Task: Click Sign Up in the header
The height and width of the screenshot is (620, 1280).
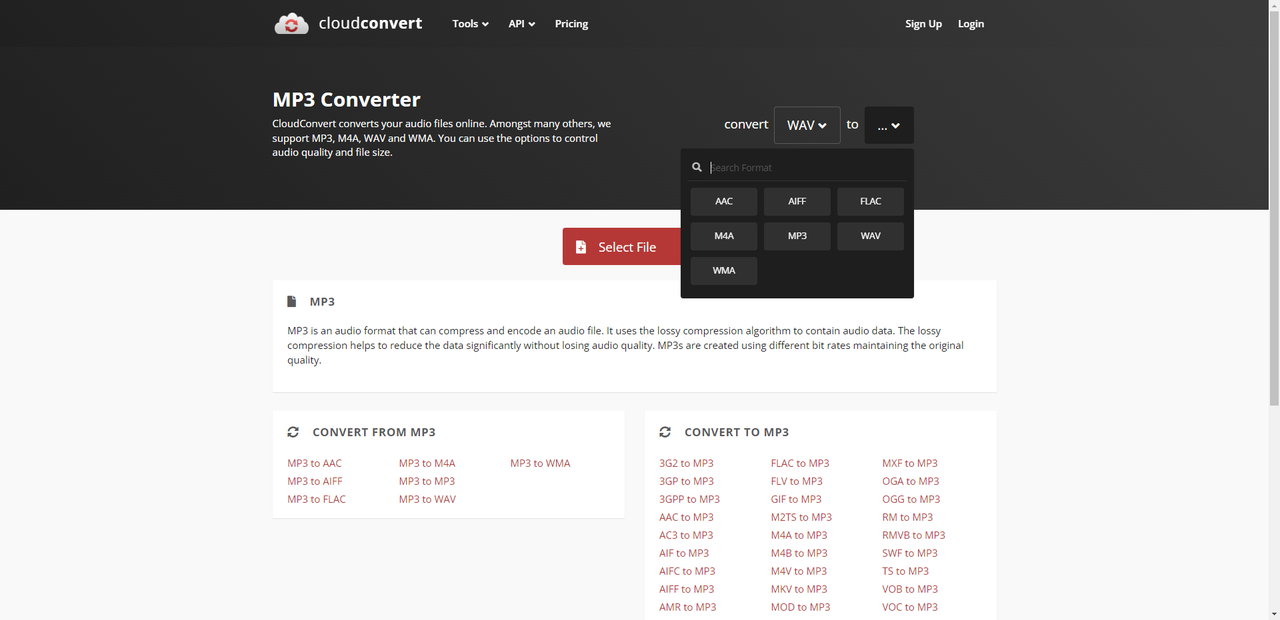Action: [x=923, y=24]
